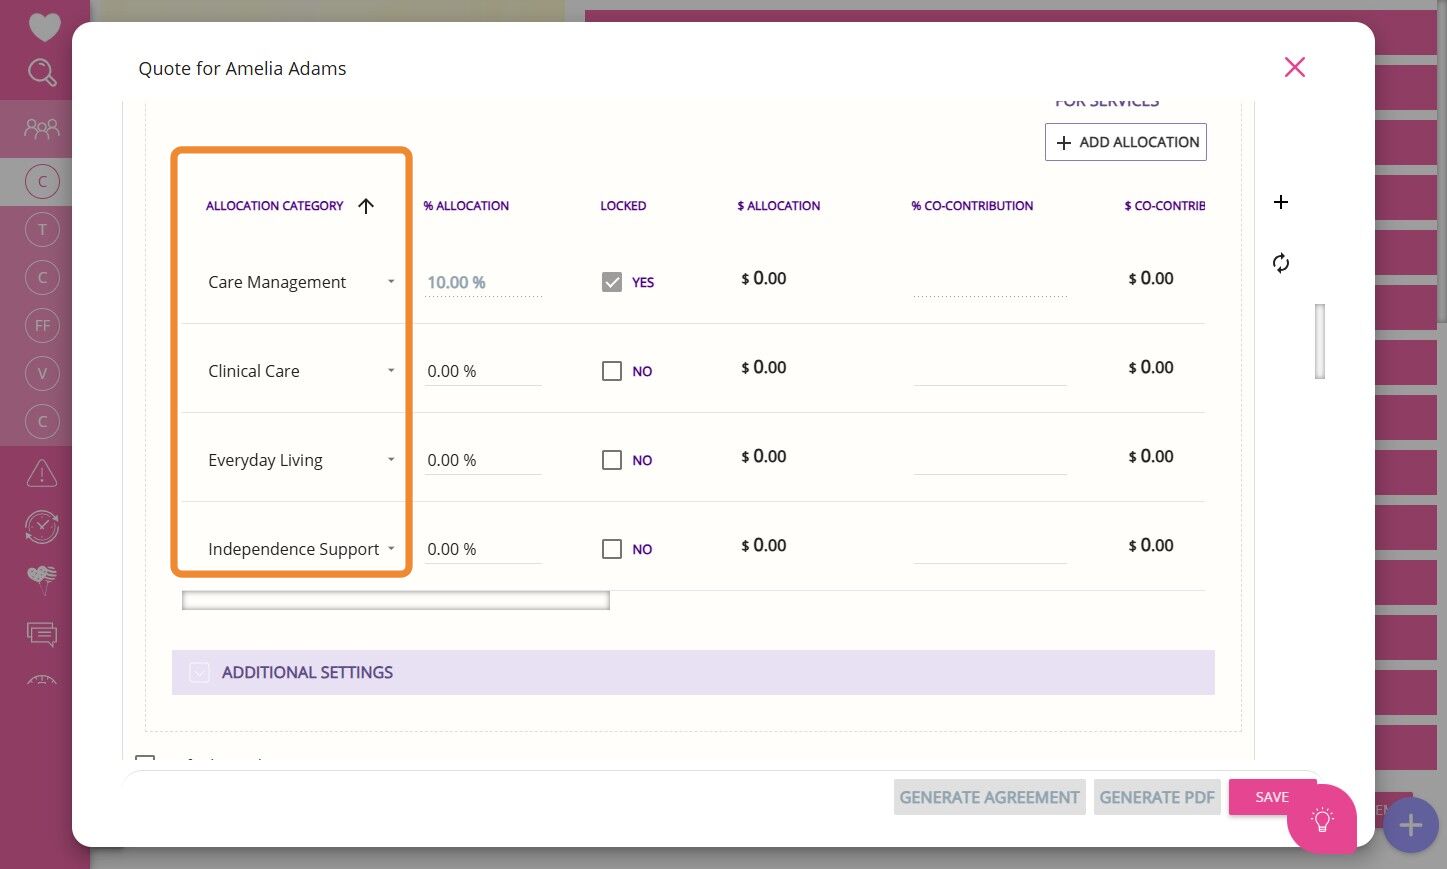1447x869 pixels.
Task: Click the % Allocation column header
Action: click(466, 206)
